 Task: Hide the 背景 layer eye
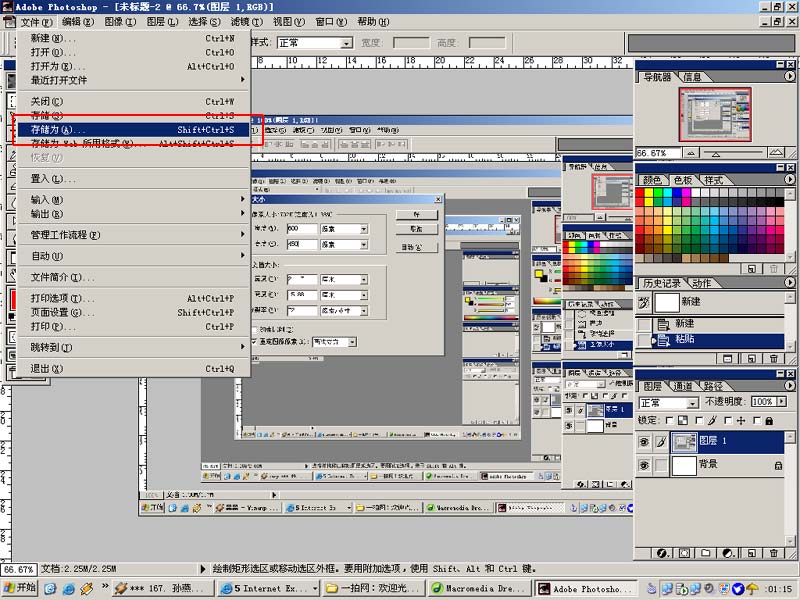point(644,465)
